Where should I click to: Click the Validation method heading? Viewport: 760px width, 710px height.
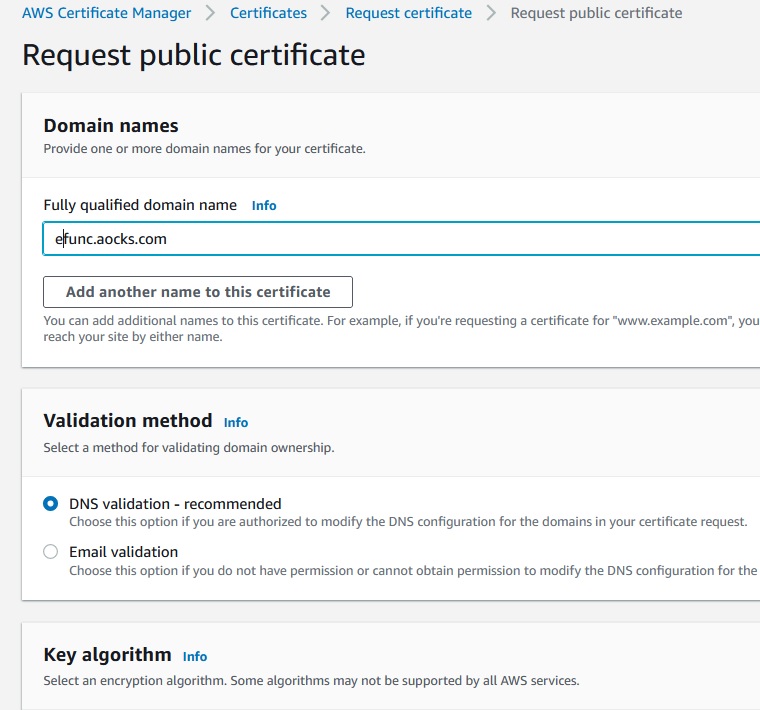[128, 420]
